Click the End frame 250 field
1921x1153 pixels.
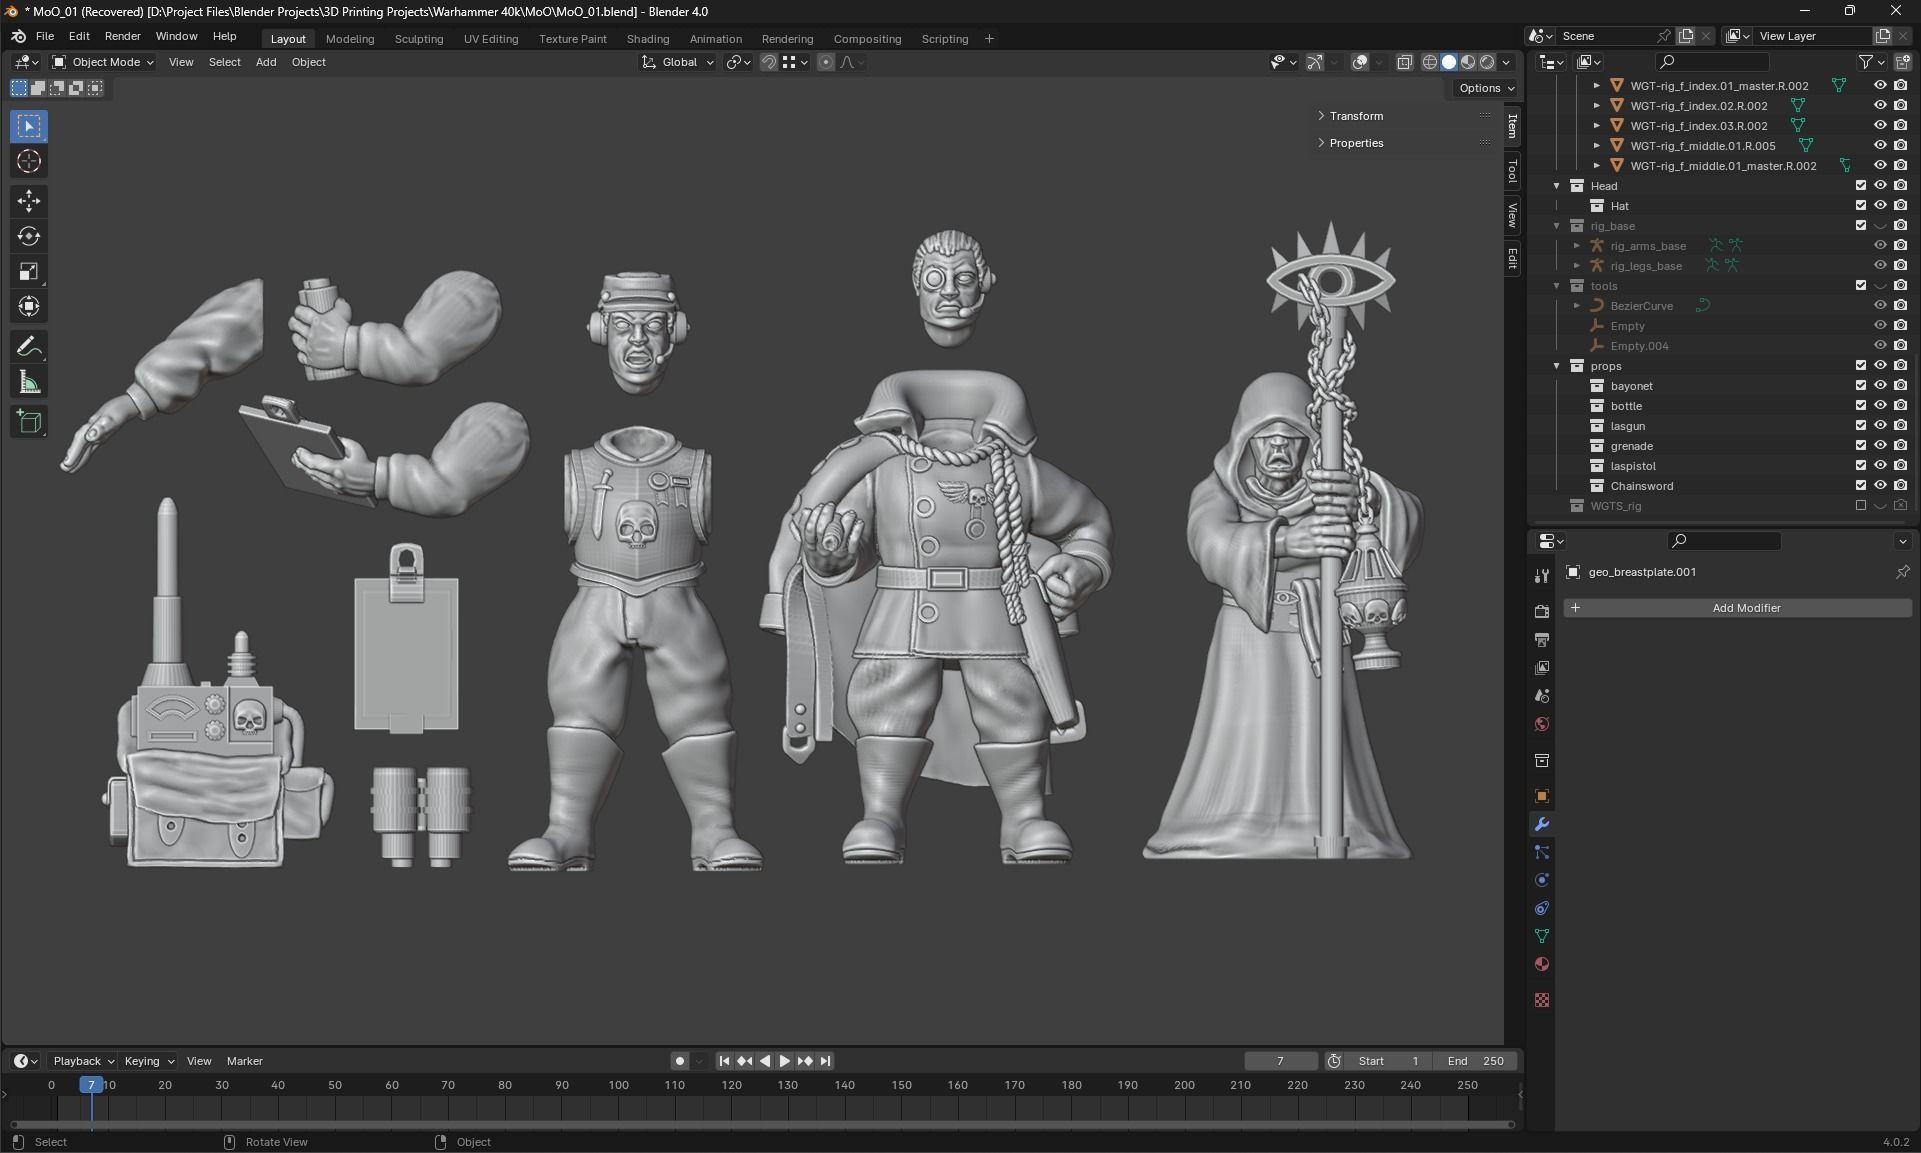tap(1476, 1061)
